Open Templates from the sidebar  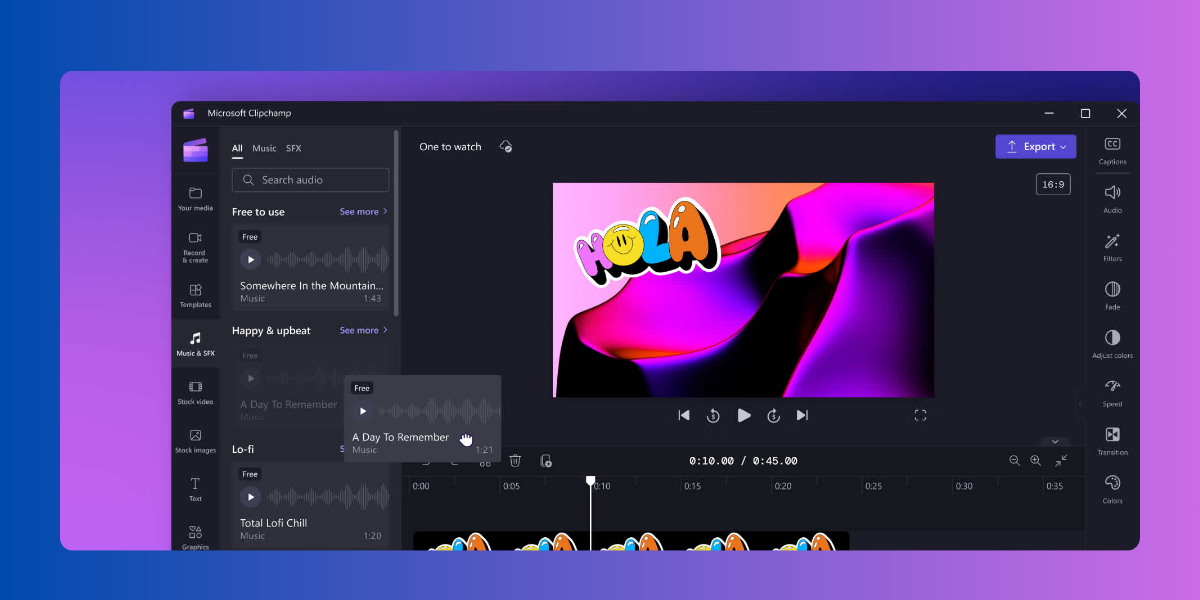(x=195, y=293)
